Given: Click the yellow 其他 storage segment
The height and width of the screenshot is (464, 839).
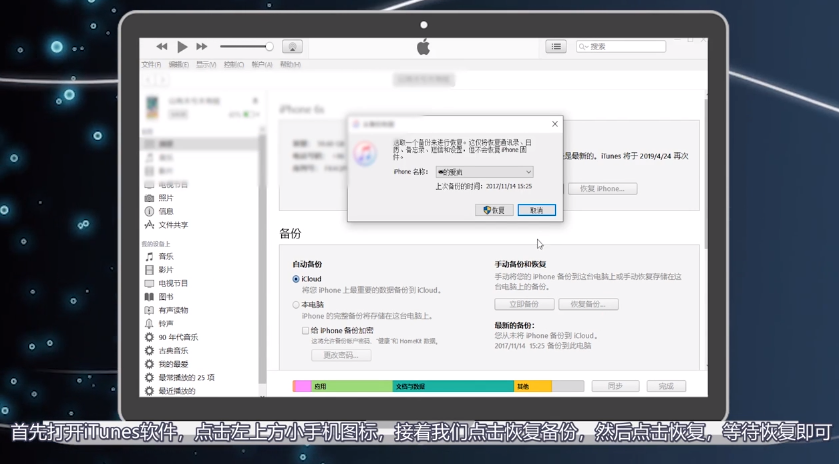Looking at the screenshot, I should [x=533, y=386].
